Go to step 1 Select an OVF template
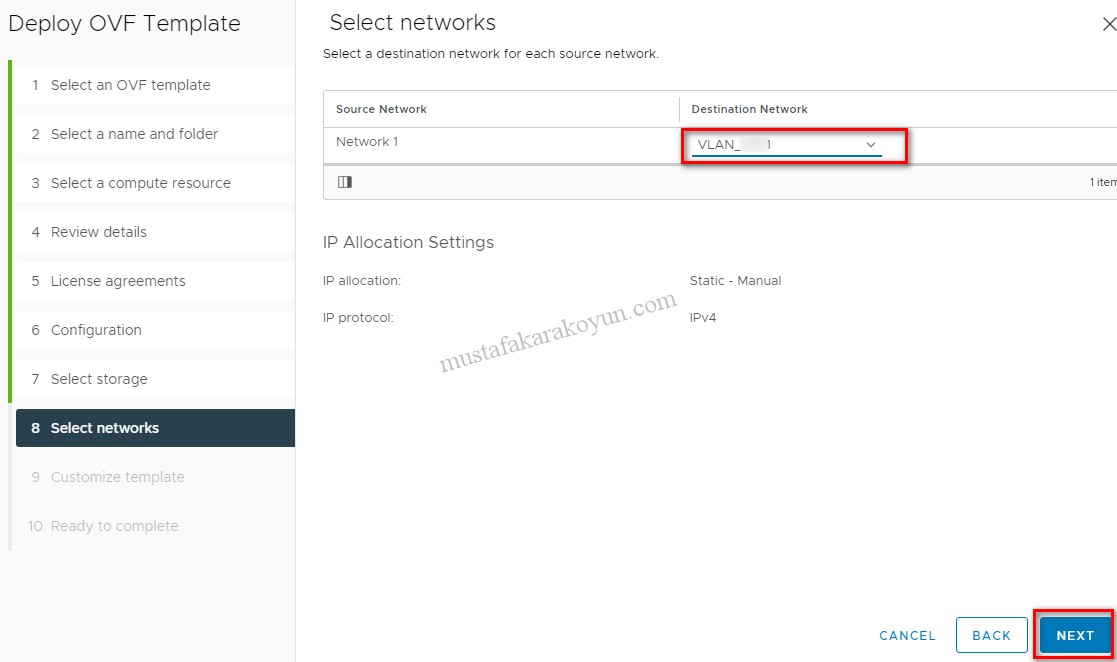 130,85
